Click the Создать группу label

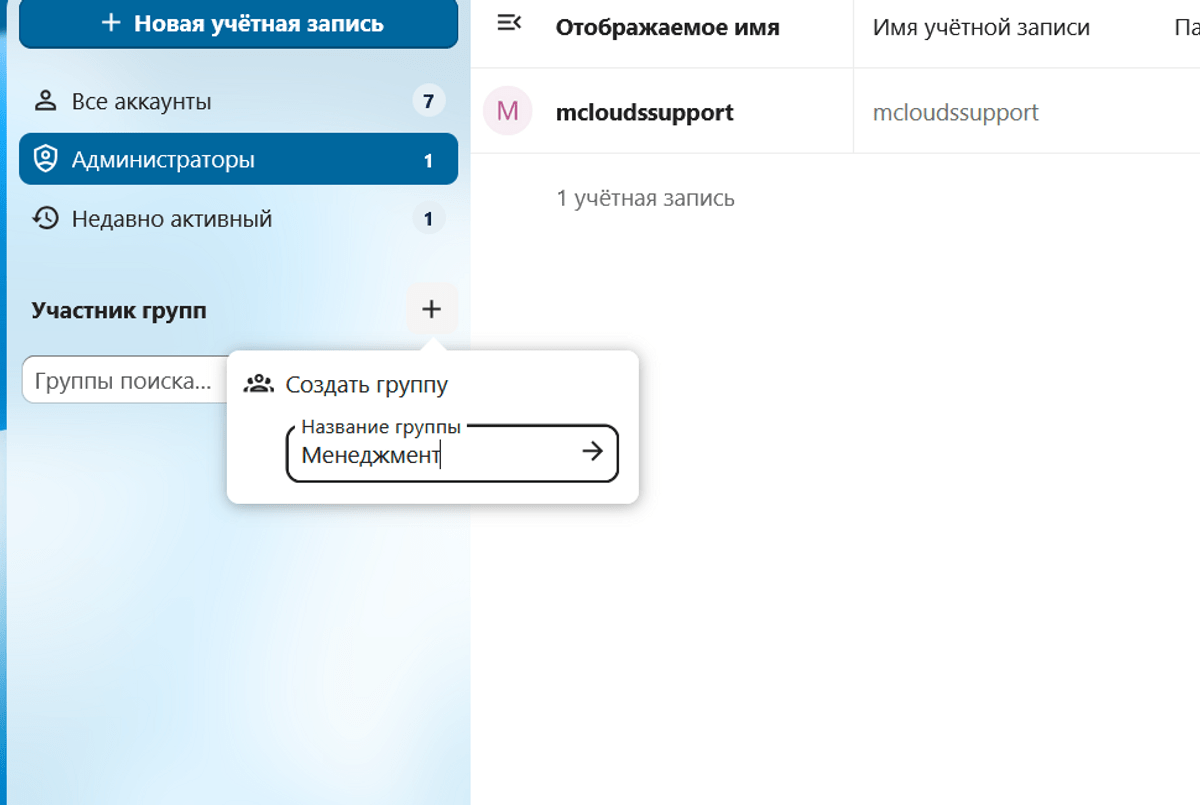[366, 384]
